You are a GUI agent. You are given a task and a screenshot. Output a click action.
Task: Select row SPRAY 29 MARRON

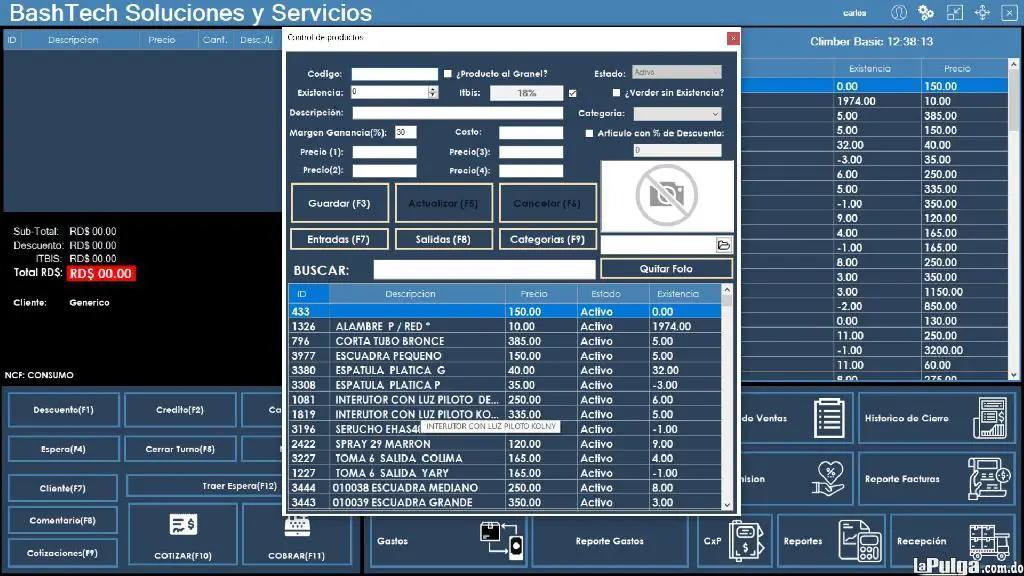505,443
